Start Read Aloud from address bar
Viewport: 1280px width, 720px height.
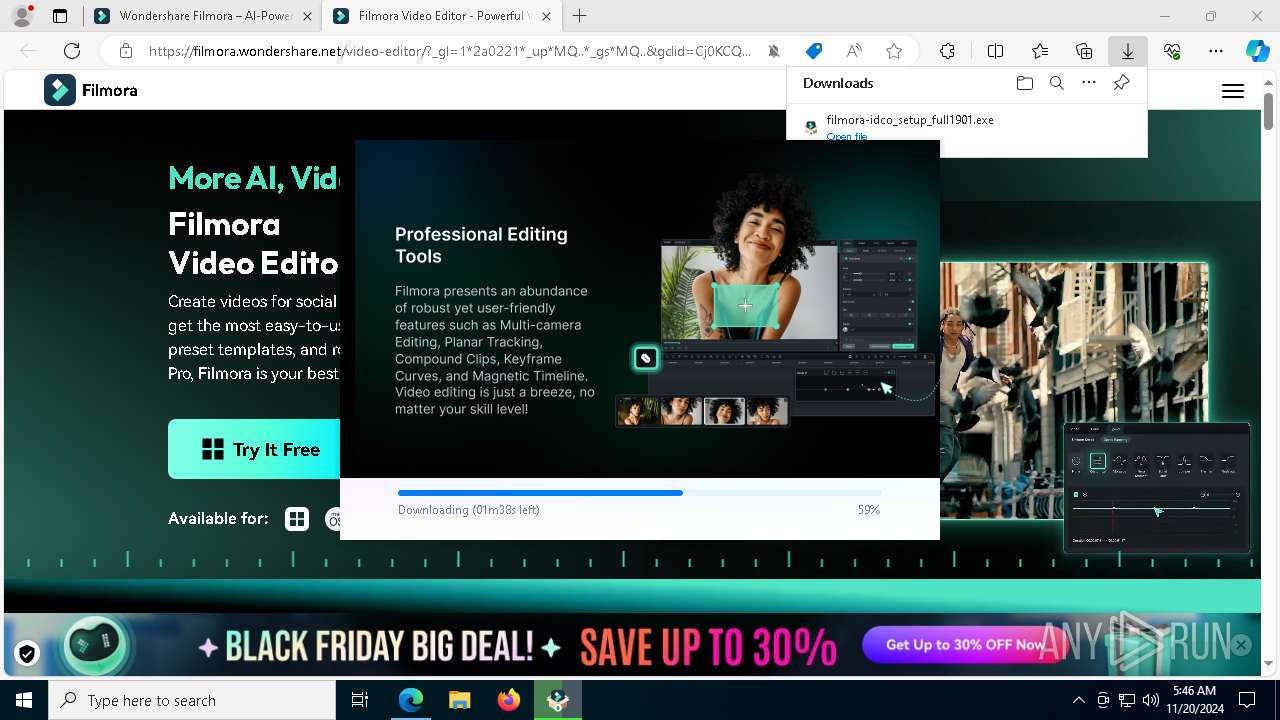[x=854, y=51]
